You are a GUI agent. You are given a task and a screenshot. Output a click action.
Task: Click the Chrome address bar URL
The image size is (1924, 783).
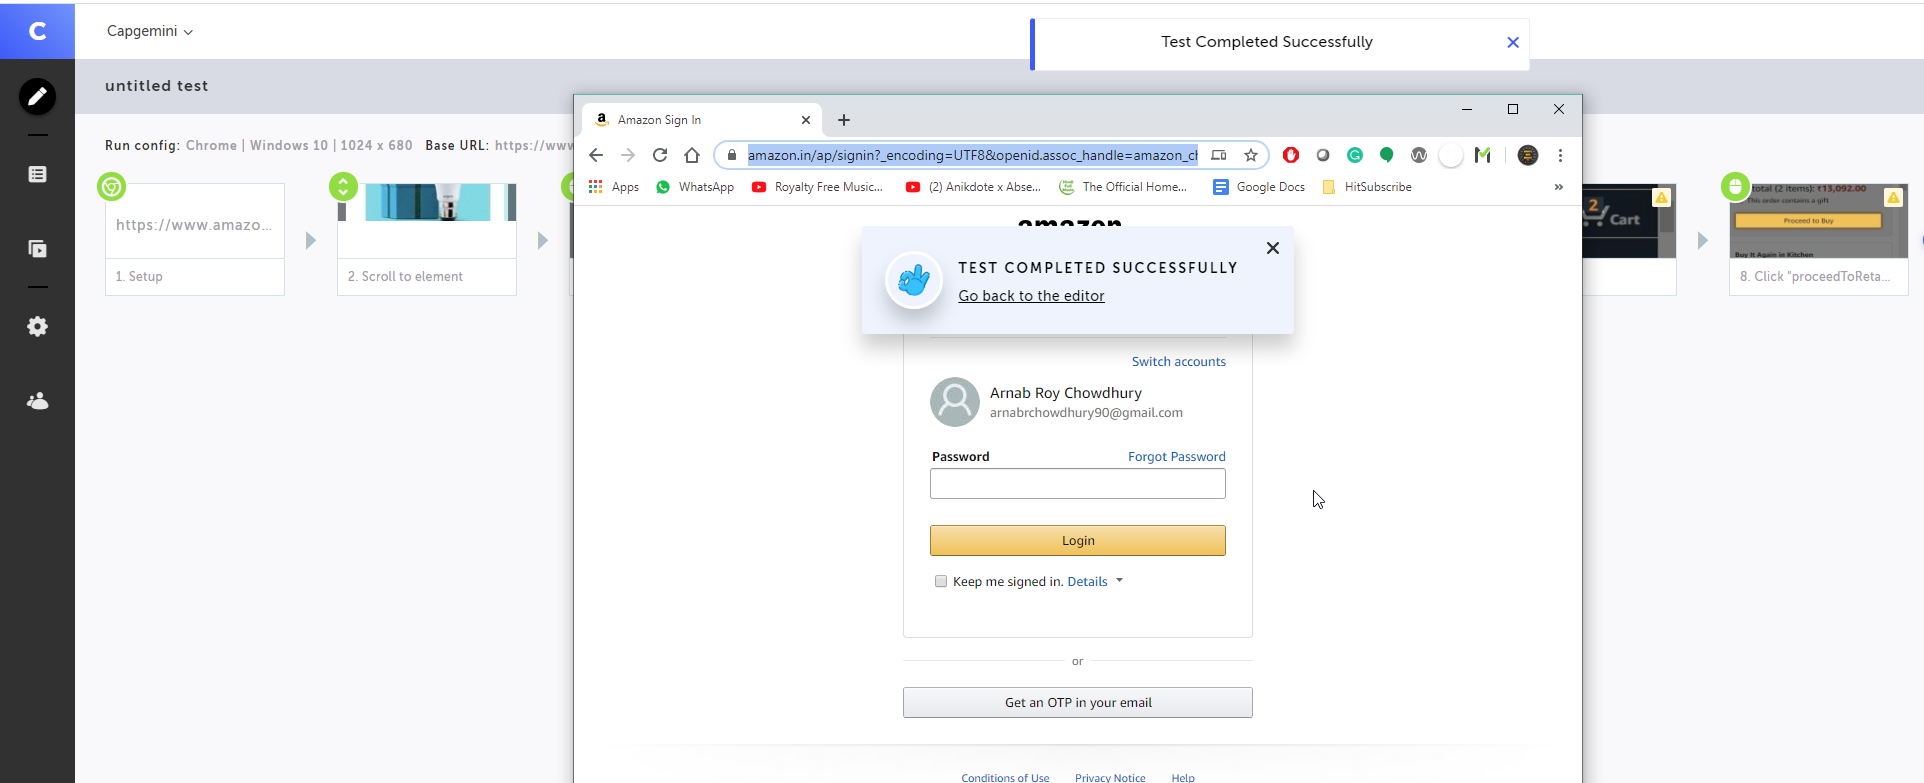(972, 155)
